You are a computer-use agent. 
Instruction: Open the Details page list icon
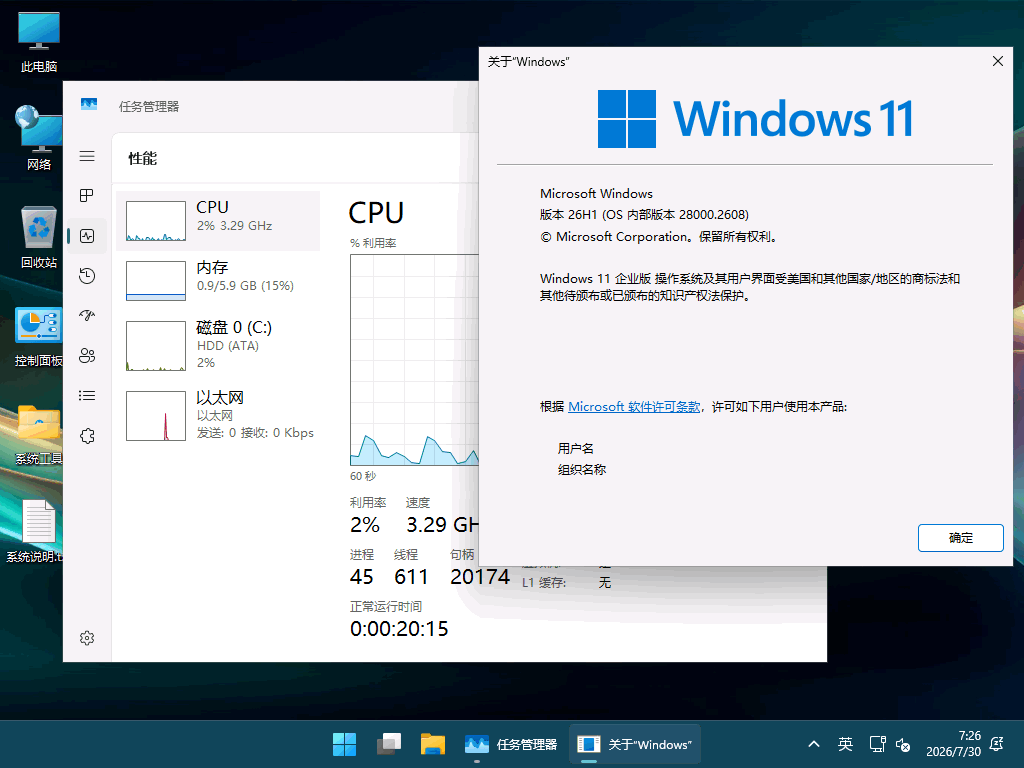[x=87, y=396]
